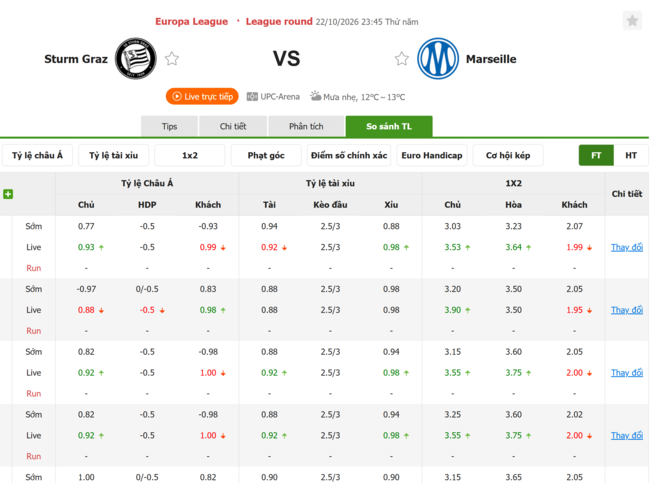
Task: Open Thay đổi link in row with 3.15 Sớm, 2.00 Live
Action: [627, 372]
